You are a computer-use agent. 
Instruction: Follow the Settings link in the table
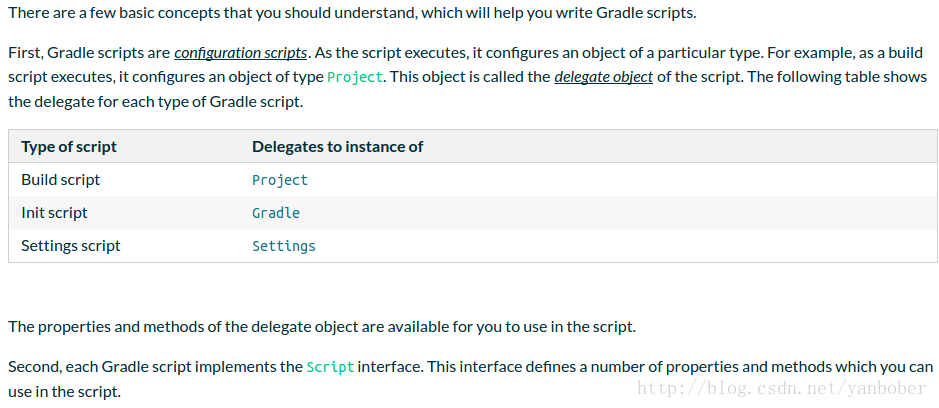(284, 246)
